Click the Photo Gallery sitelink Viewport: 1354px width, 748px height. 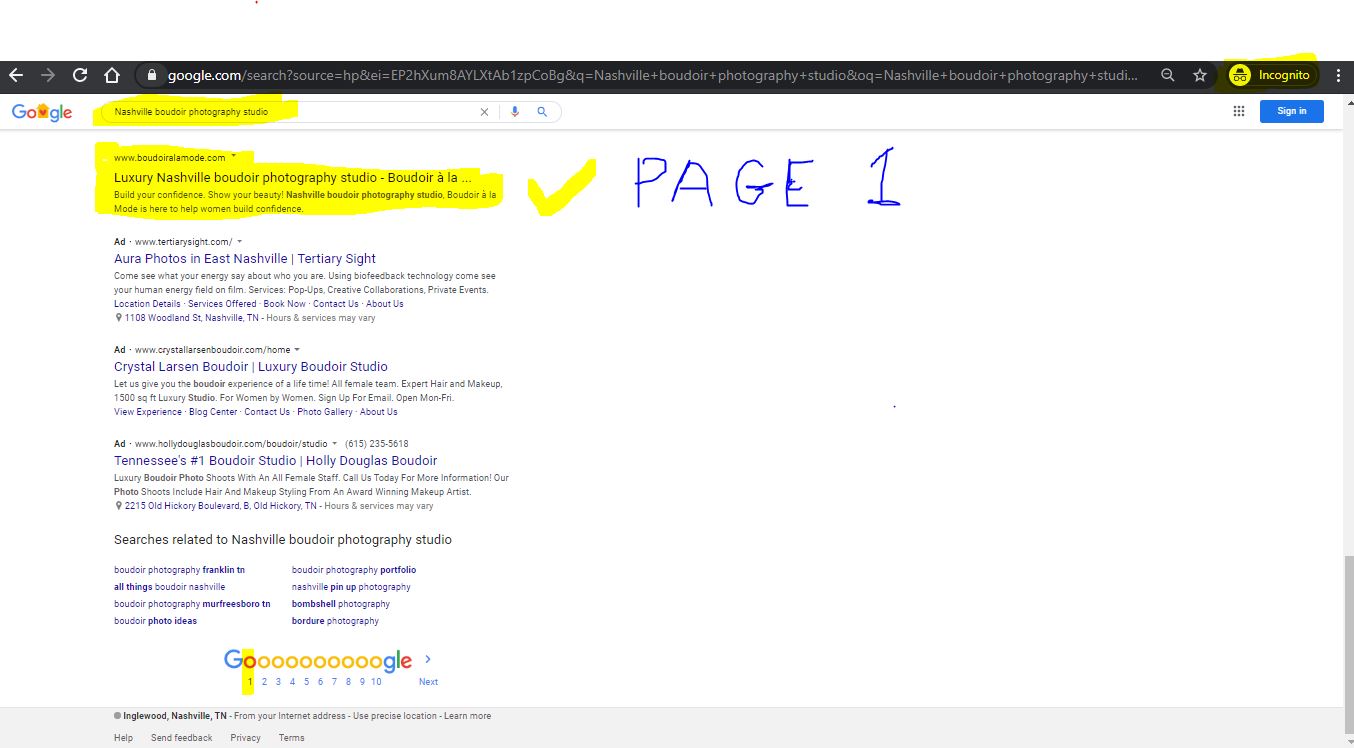325,412
